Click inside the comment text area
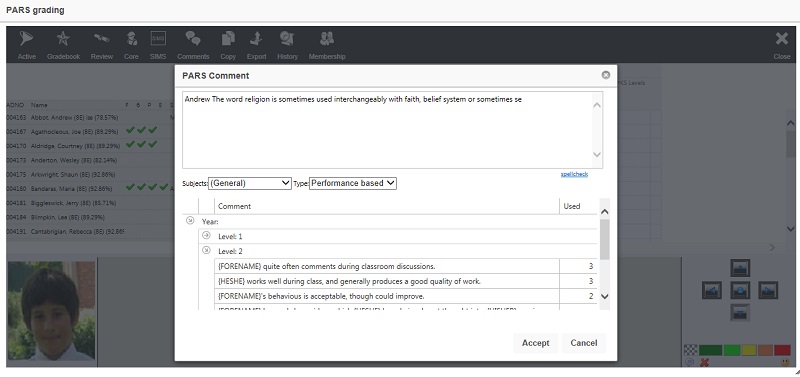Screen dimensions: 800x378 pos(387,130)
